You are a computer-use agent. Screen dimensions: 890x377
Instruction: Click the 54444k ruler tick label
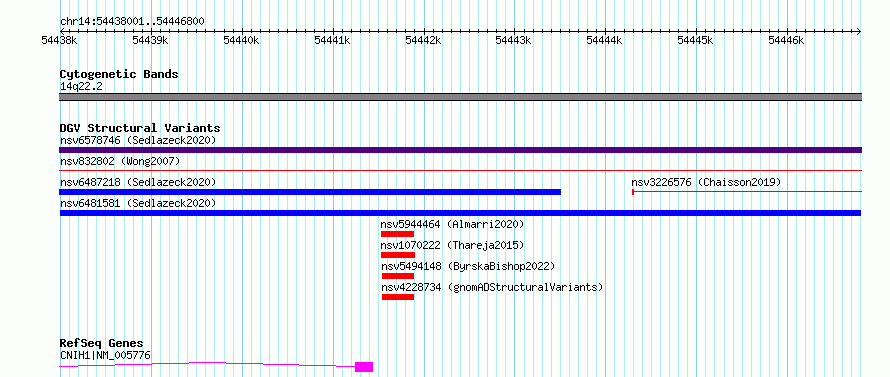604,40
